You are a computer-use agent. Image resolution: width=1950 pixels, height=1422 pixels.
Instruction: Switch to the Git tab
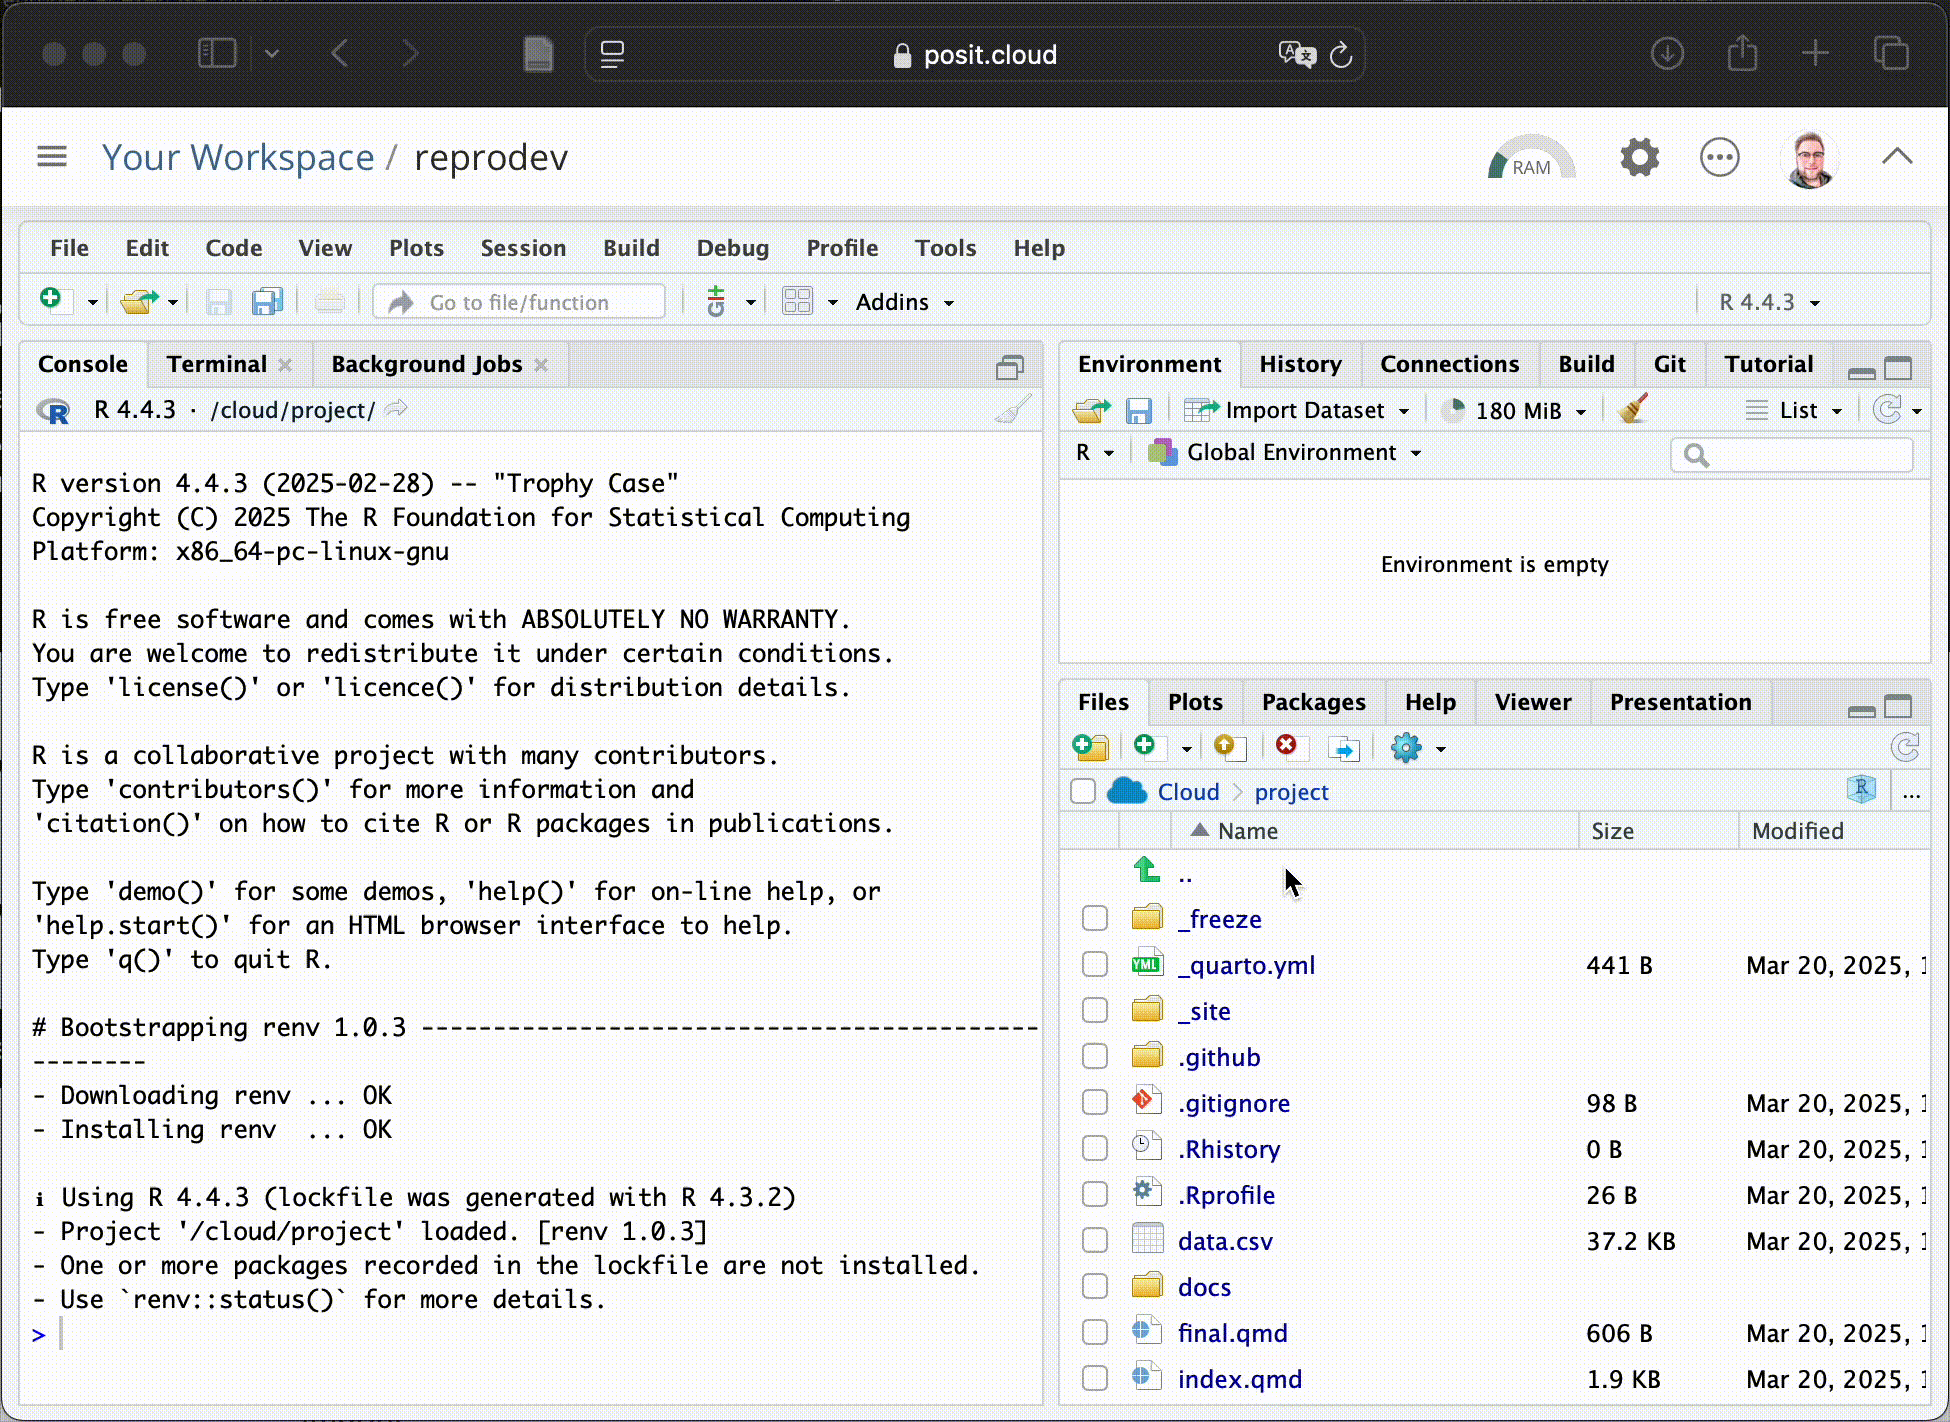coord(1668,364)
